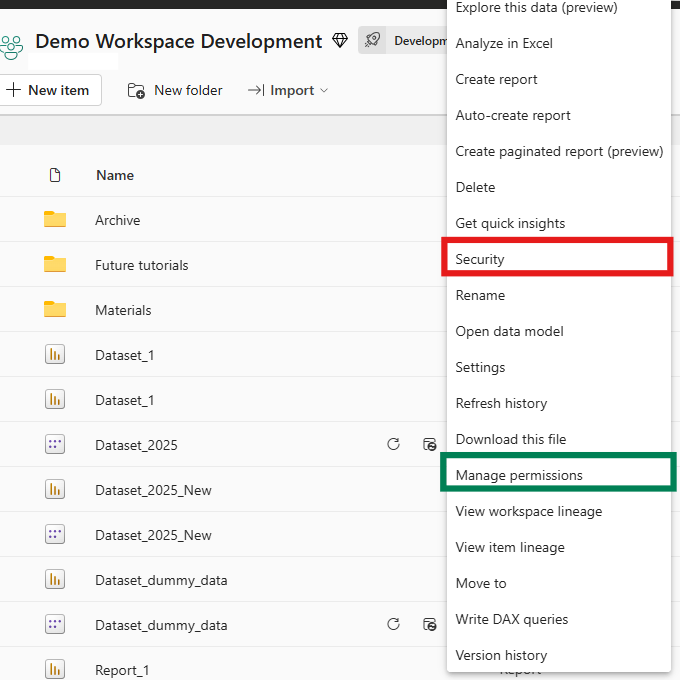Open Refresh history from the menu
Viewport: 680px width, 680px height.
tap(501, 403)
